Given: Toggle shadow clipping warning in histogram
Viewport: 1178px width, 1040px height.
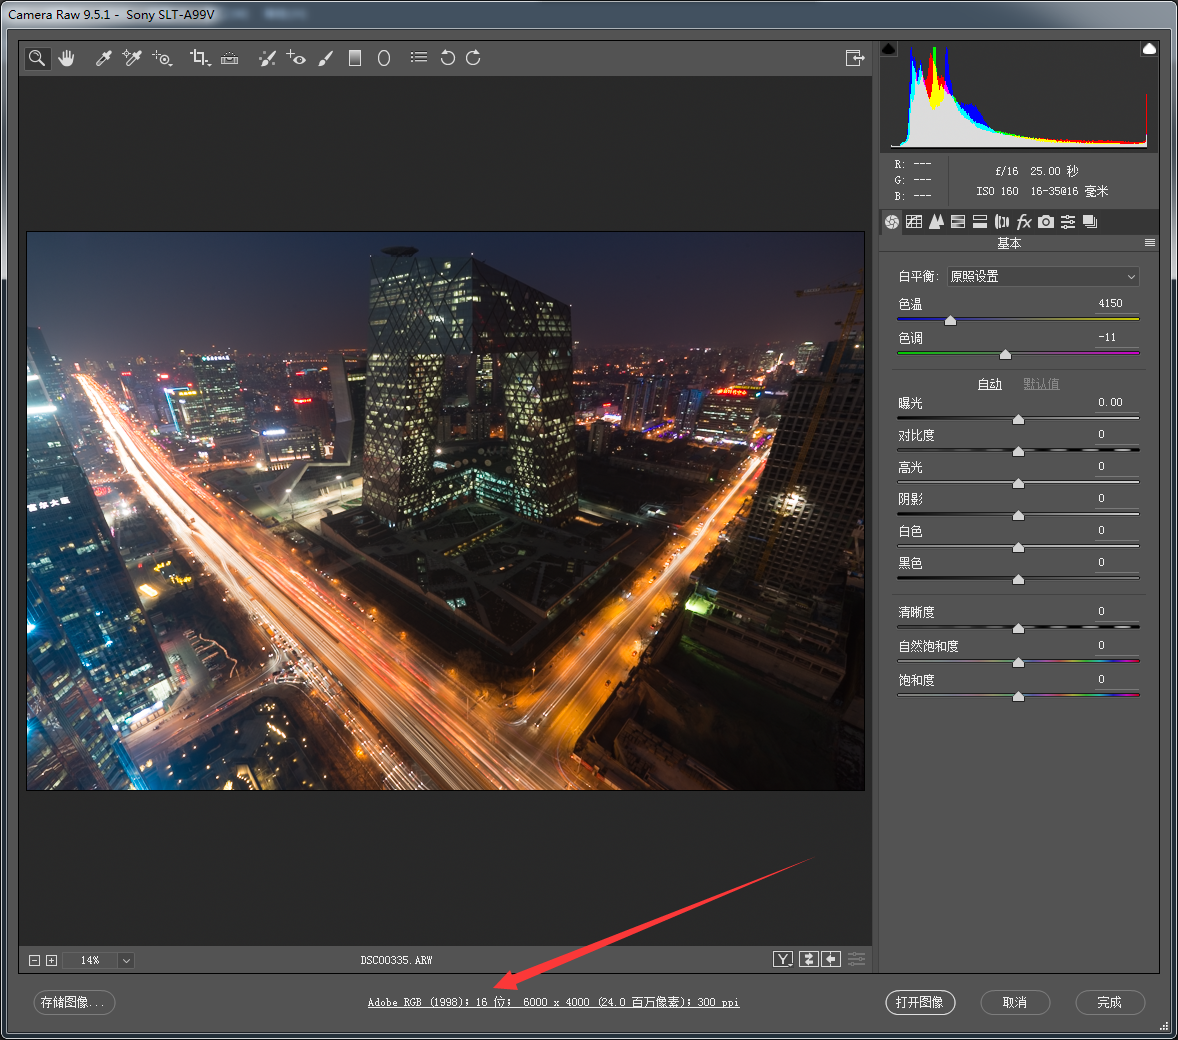Looking at the screenshot, I should [889, 49].
